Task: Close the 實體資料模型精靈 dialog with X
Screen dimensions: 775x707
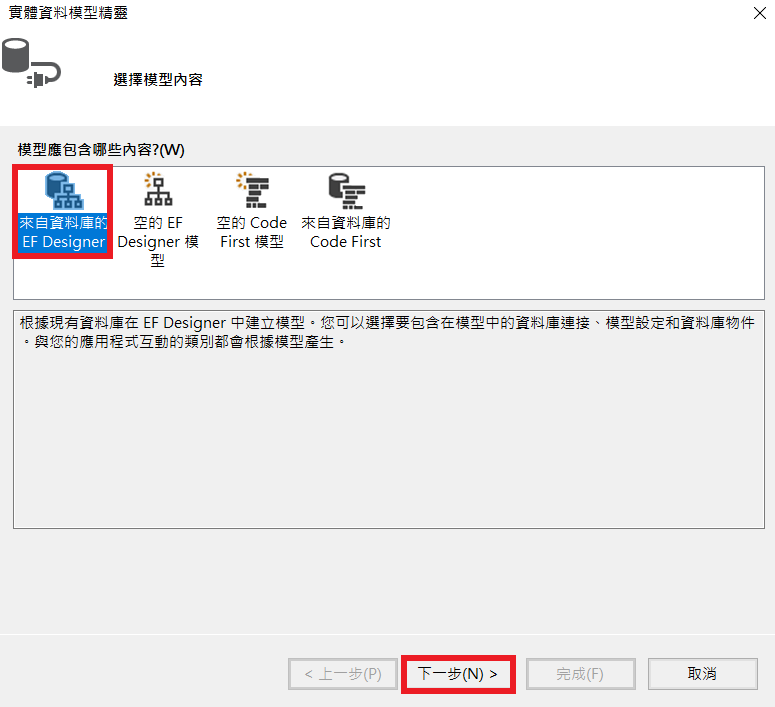Action: tap(760, 13)
